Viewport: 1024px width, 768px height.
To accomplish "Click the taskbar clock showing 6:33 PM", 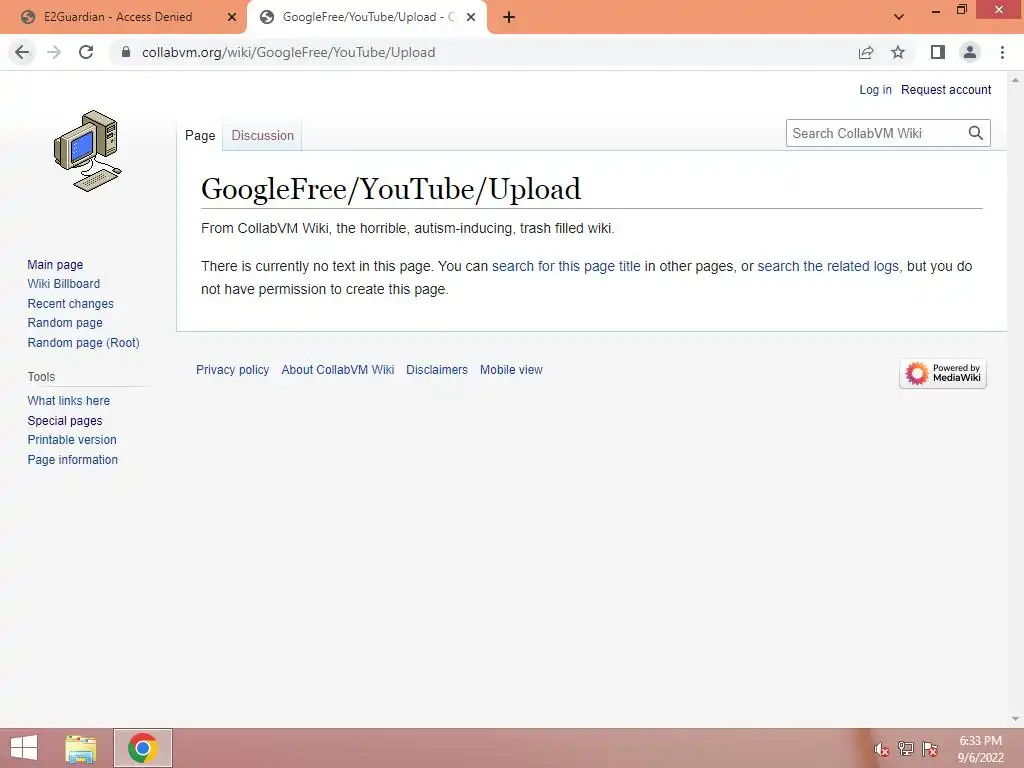I will click(x=980, y=749).
